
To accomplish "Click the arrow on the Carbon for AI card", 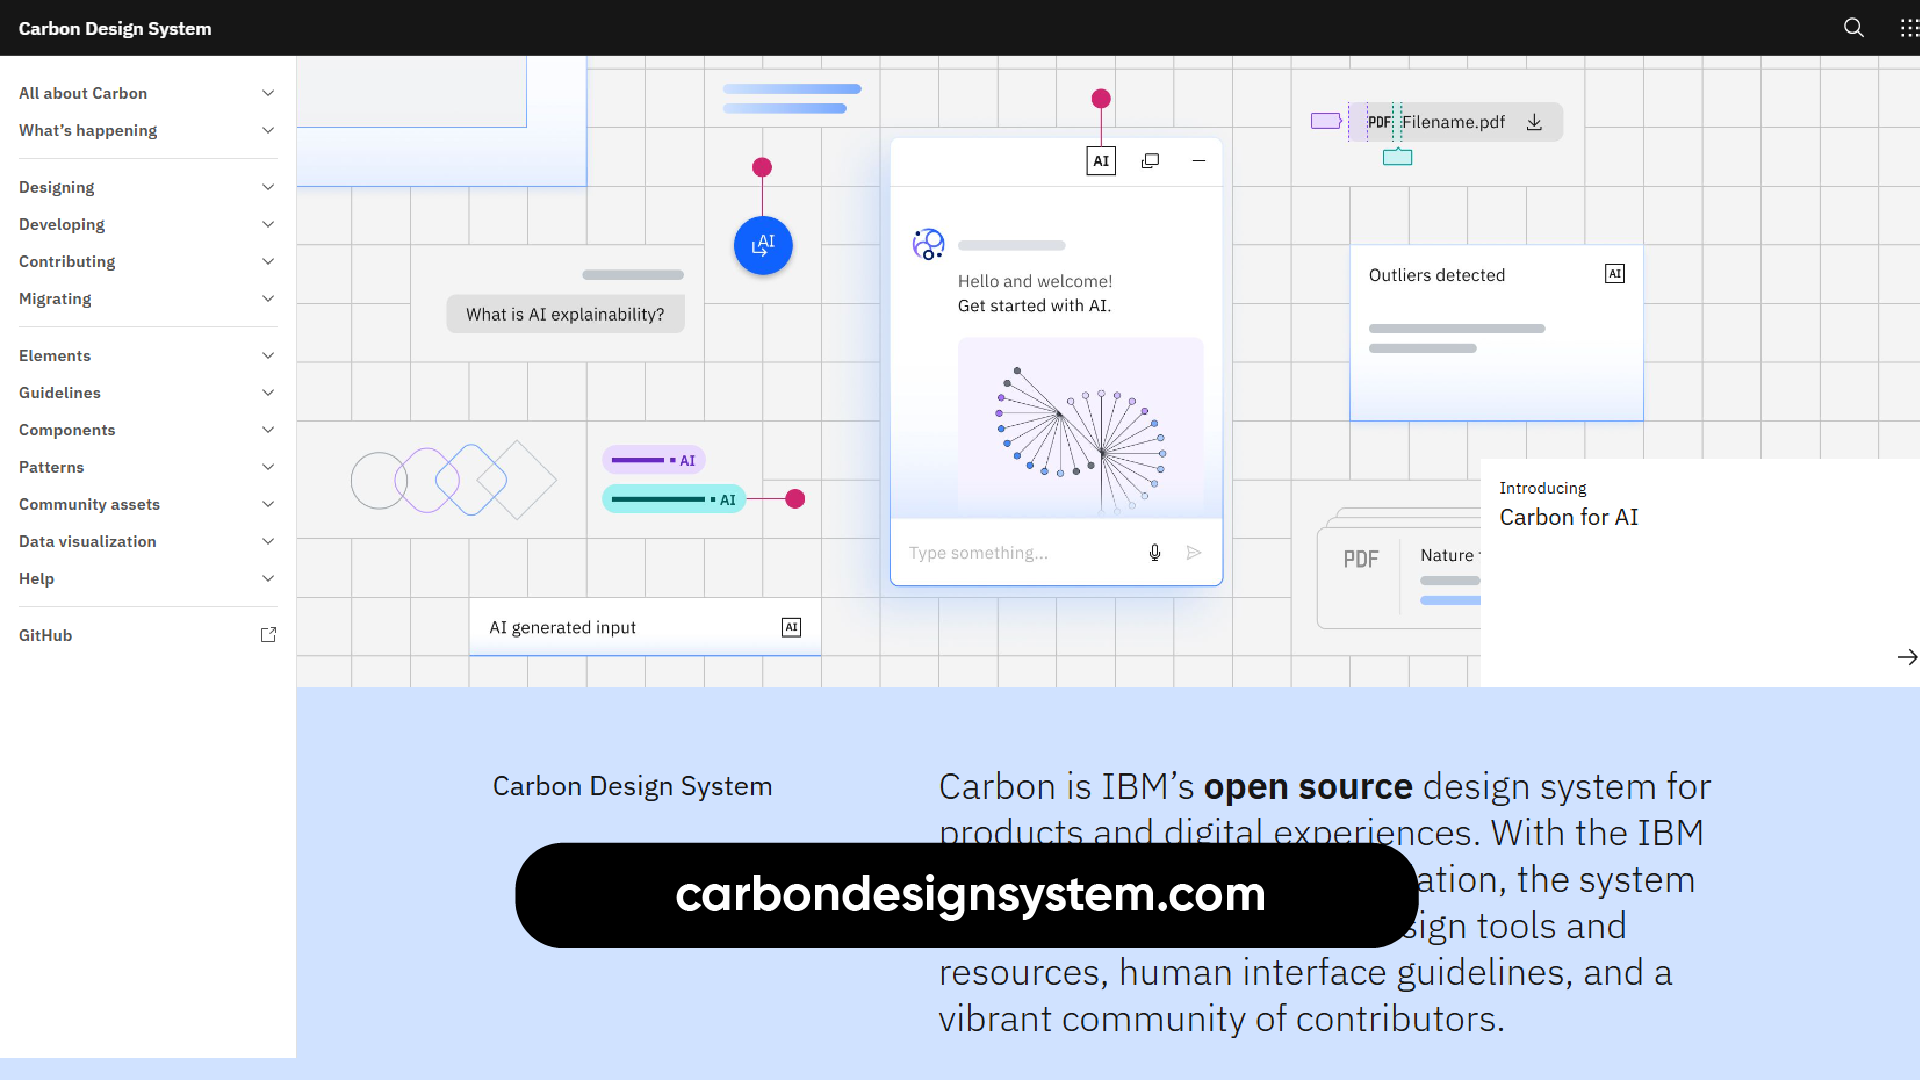I will click(x=1907, y=657).
